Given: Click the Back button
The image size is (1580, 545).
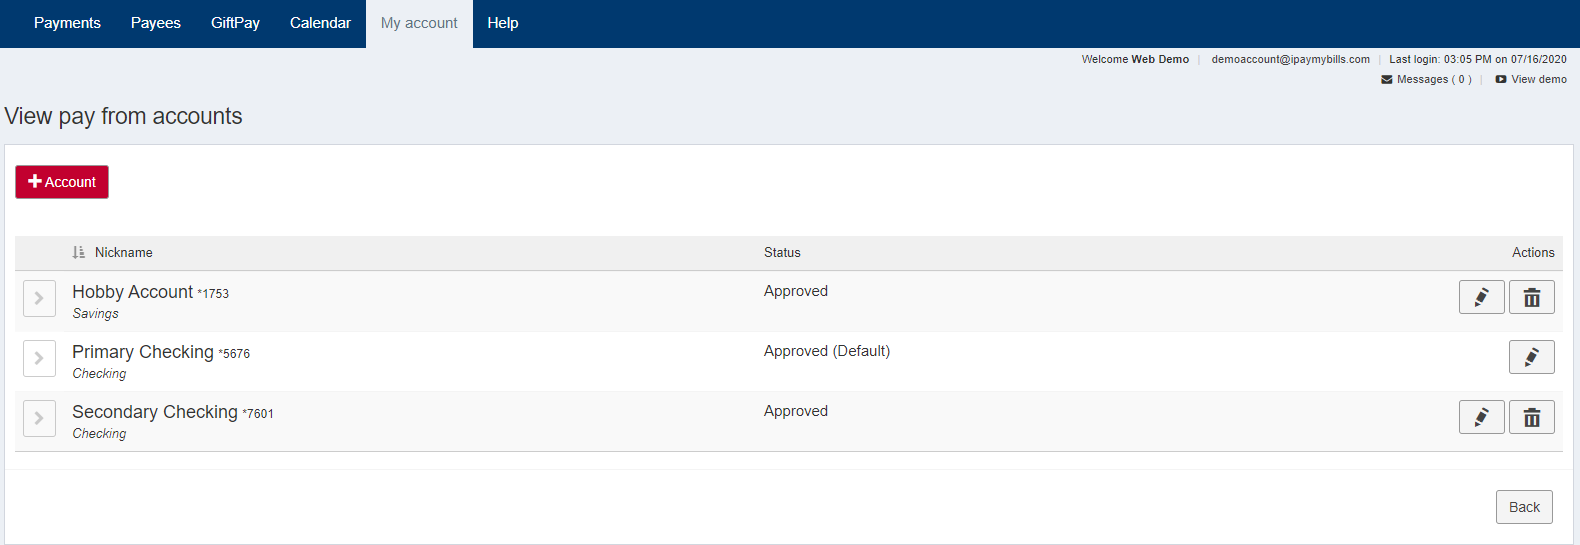Looking at the screenshot, I should (x=1524, y=507).
